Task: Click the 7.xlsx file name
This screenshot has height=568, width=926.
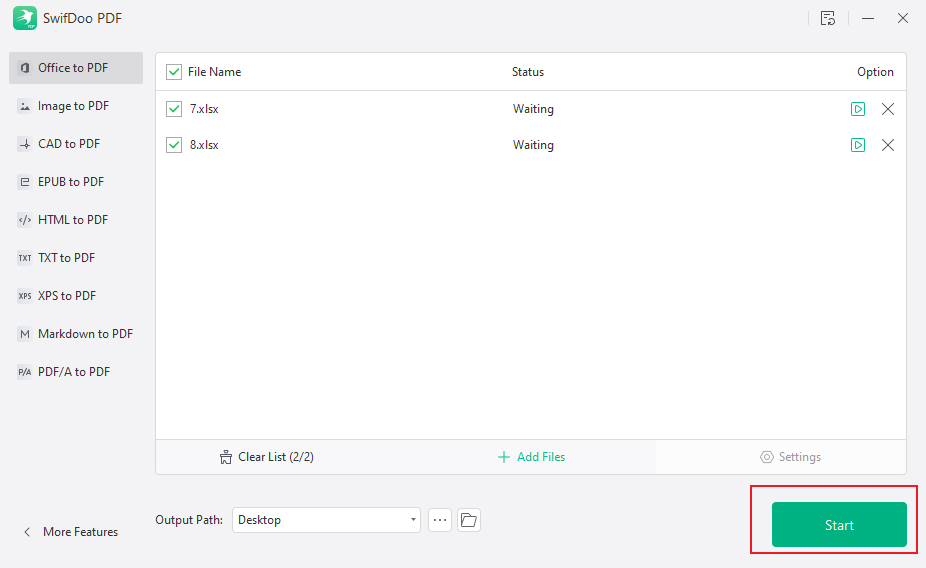Action: 204,109
